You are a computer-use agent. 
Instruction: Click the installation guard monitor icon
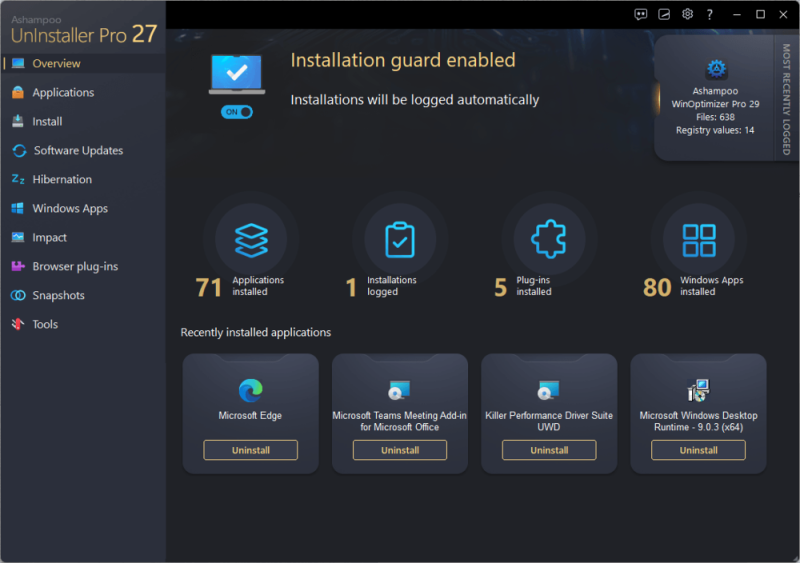click(x=237, y=75)
